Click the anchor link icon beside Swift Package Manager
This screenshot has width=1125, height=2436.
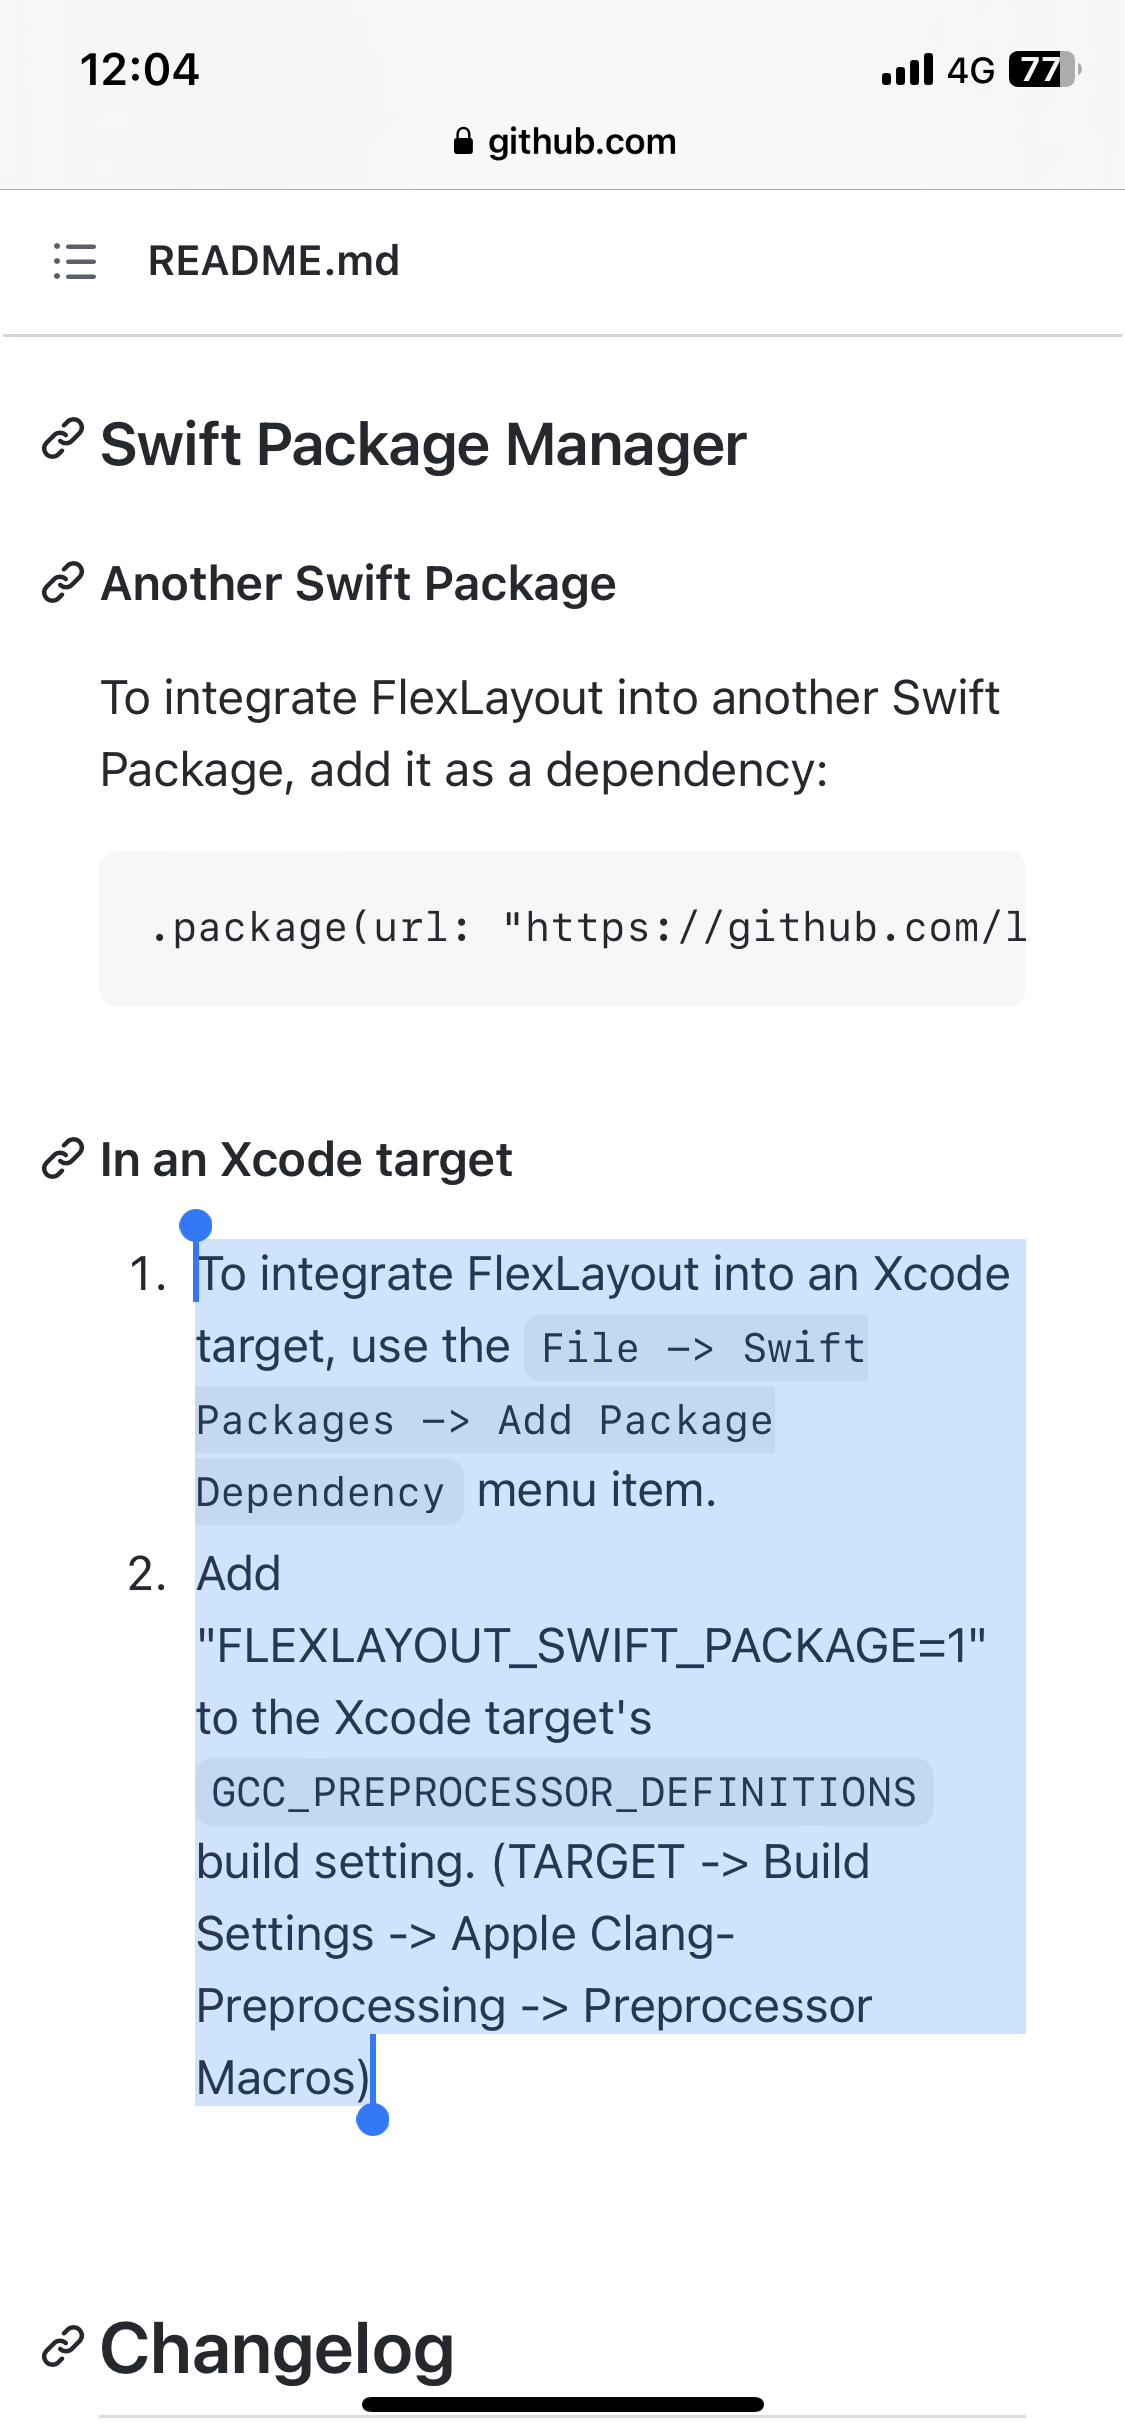click(62, 443)
